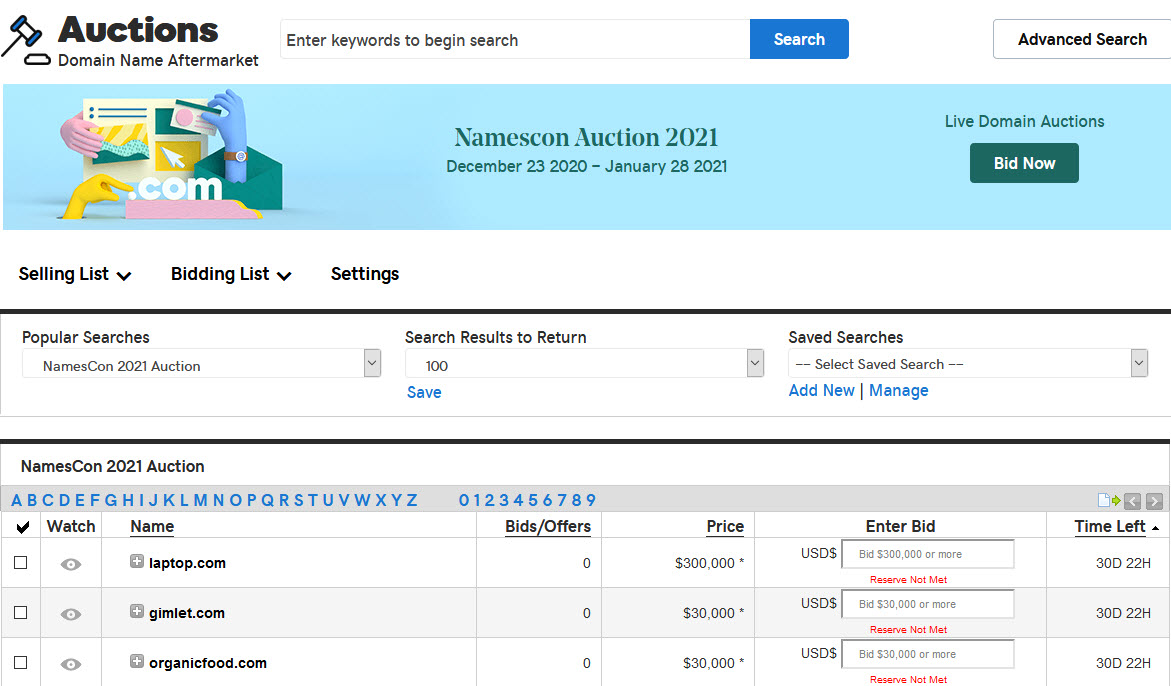
Task: Sort by the Bids/Offers column header
Action: point(547,526)
